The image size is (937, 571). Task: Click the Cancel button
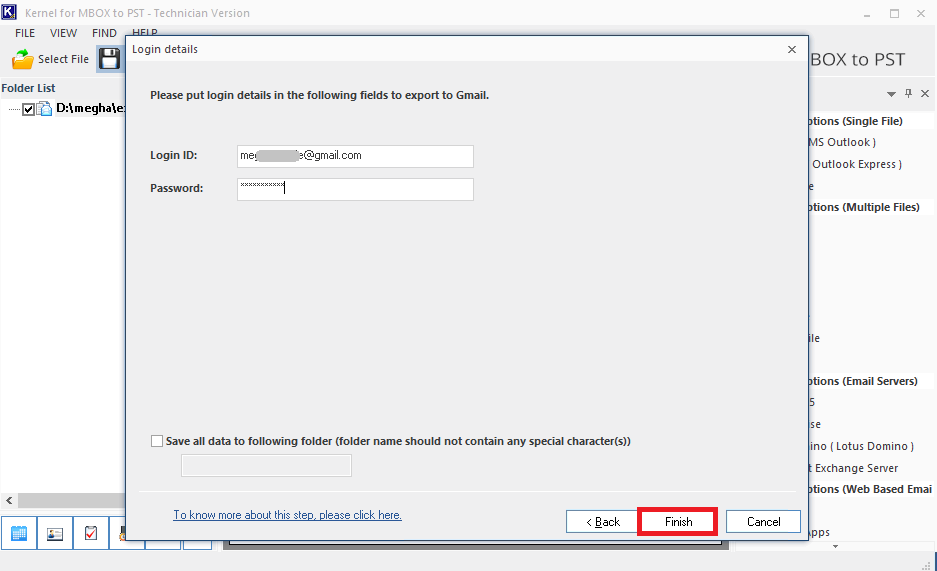(763, 521)
